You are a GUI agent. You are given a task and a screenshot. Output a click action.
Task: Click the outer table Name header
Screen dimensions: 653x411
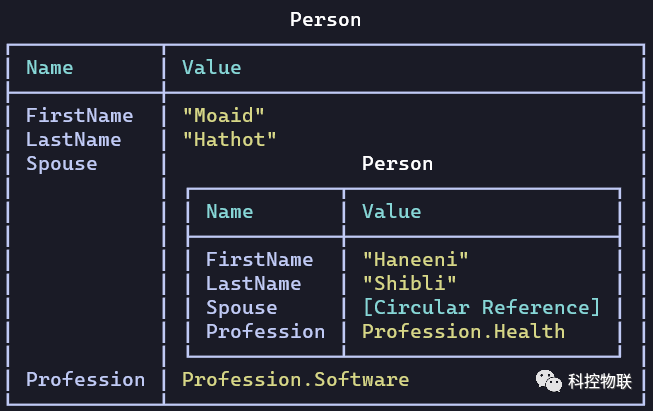click(x=49, y=67)
